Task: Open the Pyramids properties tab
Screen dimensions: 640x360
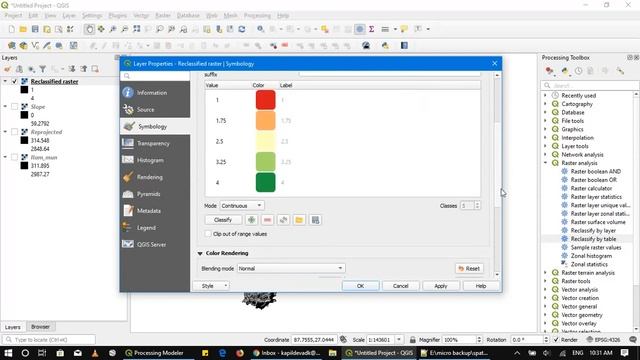Action: [155, 194]
